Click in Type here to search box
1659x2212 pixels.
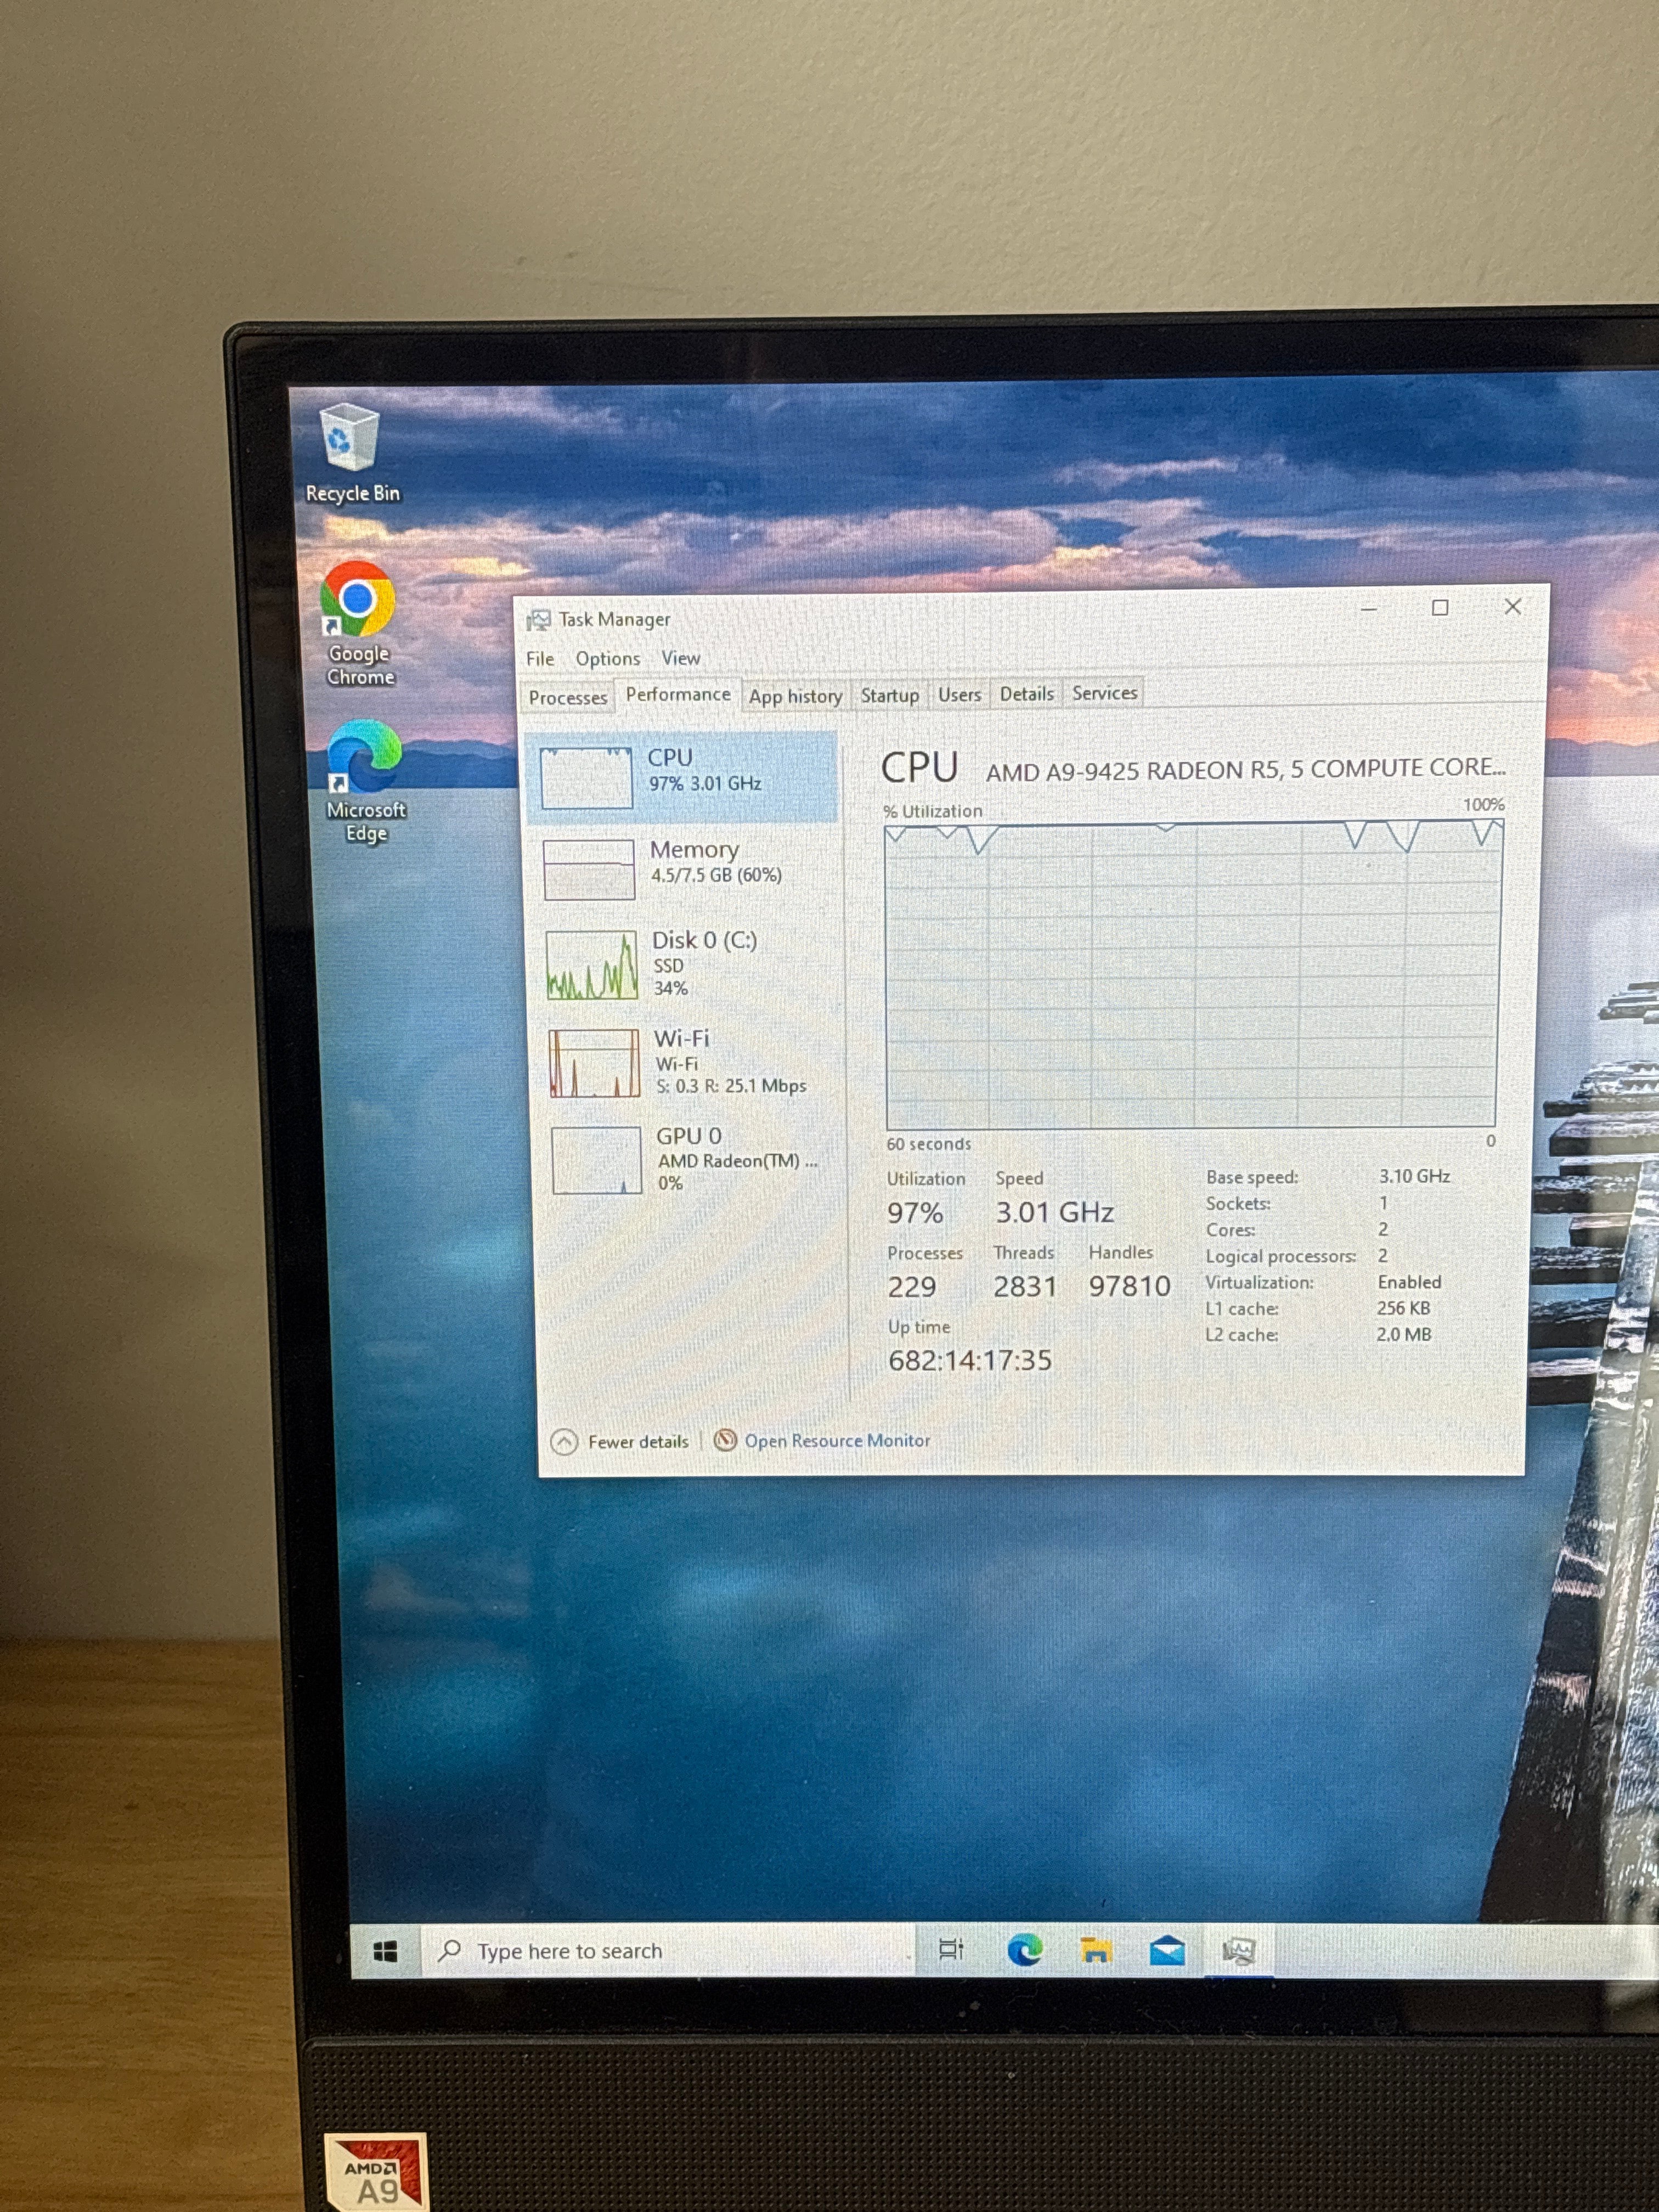click(668, 1951)
